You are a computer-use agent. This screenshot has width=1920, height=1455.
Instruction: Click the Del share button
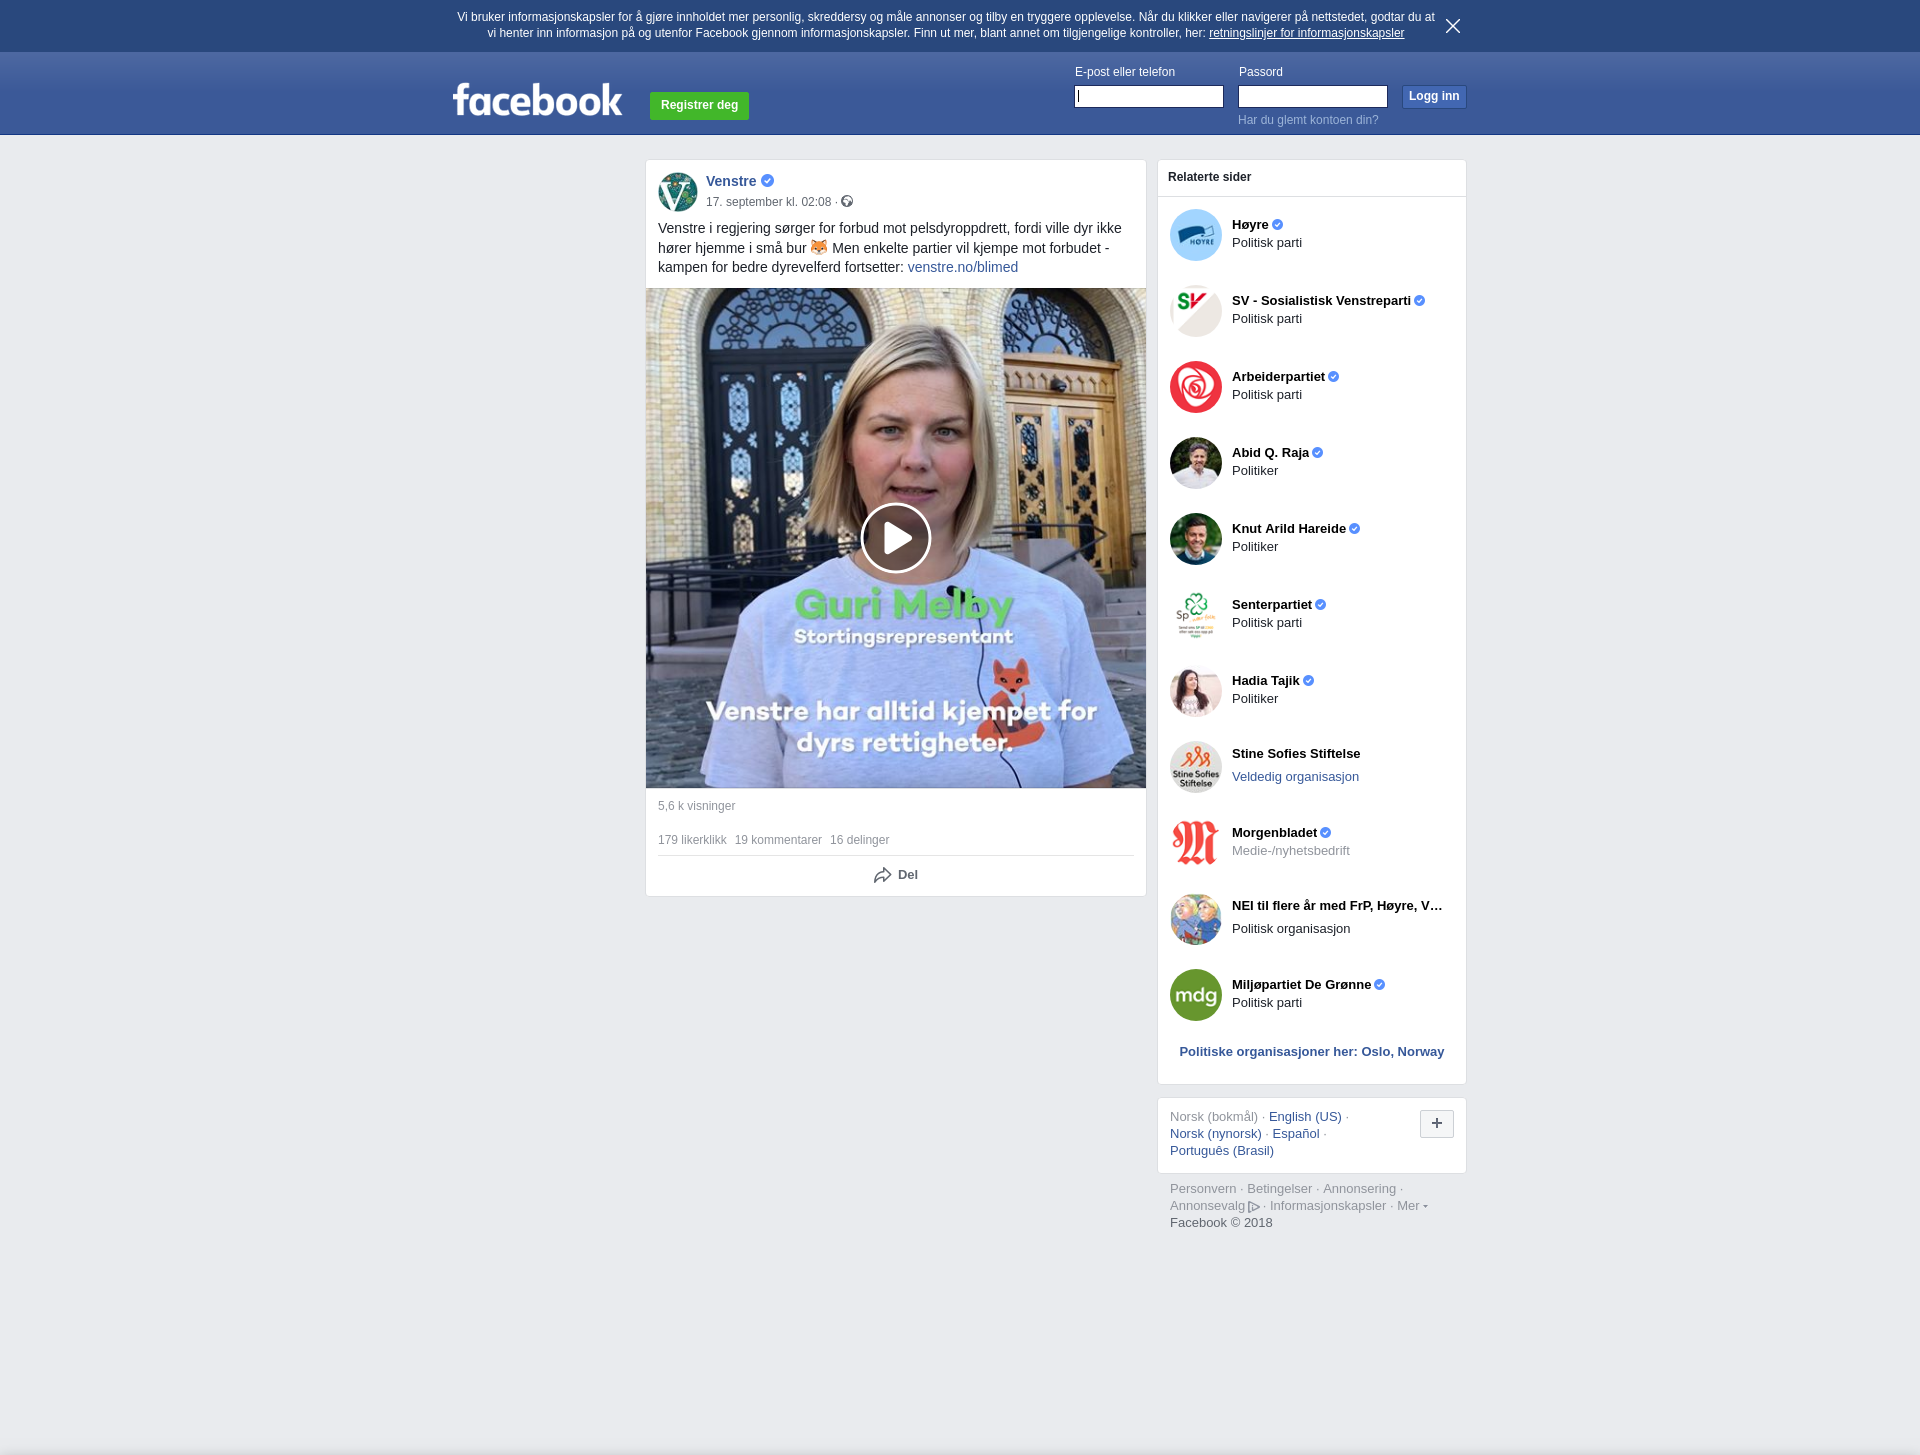896,875
